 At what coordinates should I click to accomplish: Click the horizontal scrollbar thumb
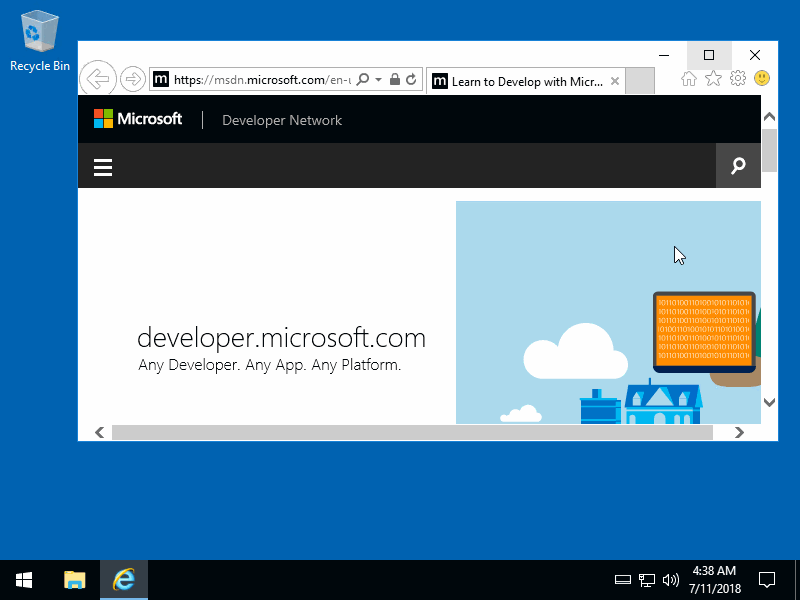point(412,433)
